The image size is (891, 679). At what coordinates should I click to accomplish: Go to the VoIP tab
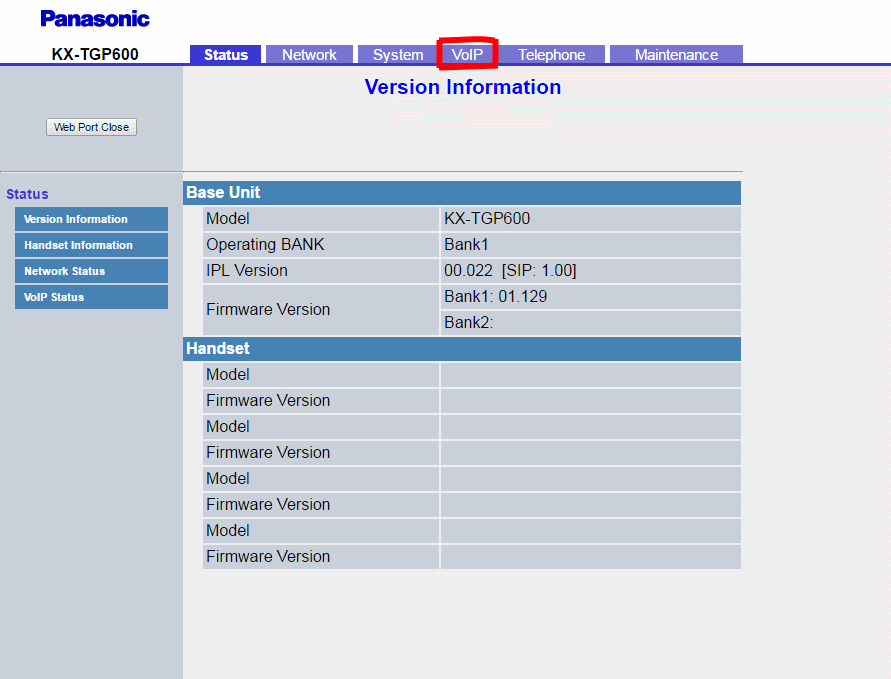point(467,55)
